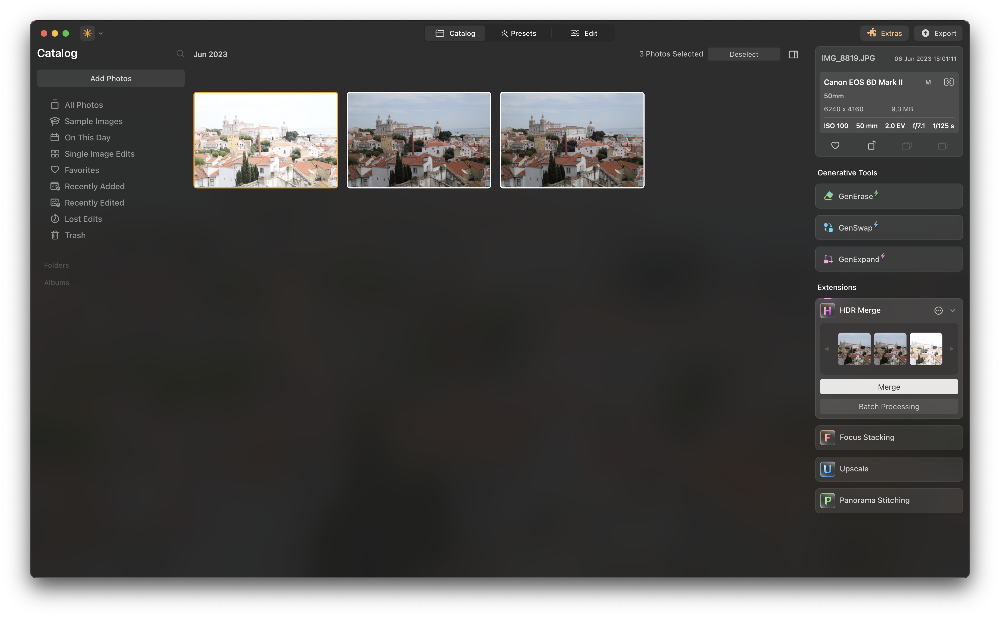This screenshot has width=1000, height=618.
Task: Open the Panorama Stitching extension
Action: pos(888,500)
